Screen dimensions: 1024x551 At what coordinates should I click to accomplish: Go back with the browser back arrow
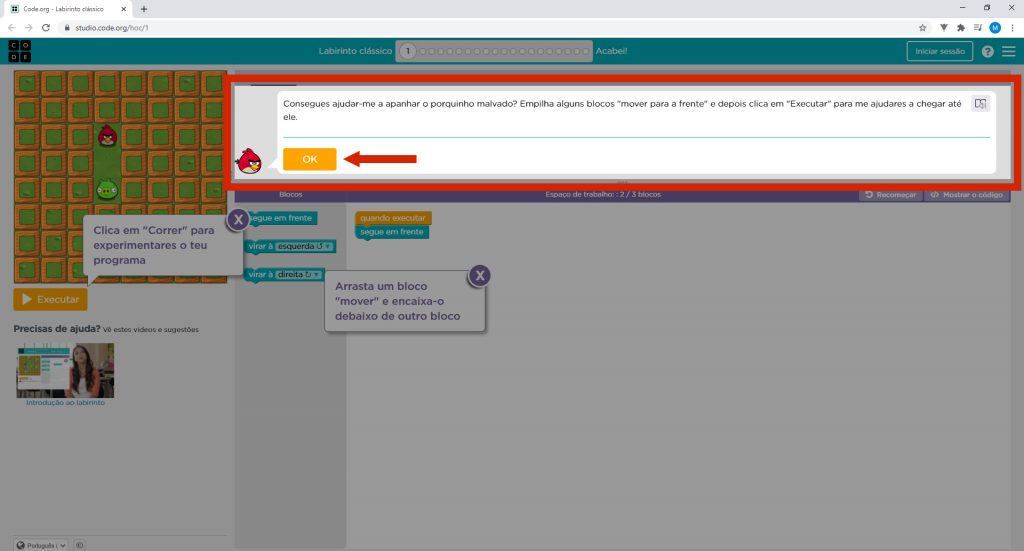pos(11,27)
